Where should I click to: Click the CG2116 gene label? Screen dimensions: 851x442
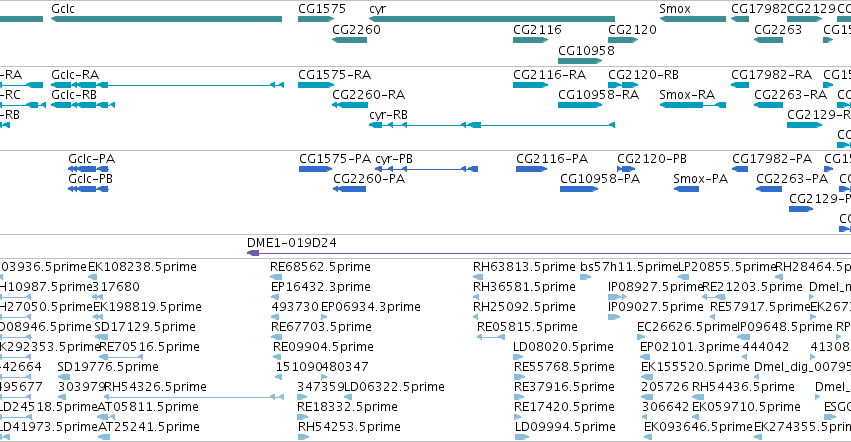[x=537, y=29]
